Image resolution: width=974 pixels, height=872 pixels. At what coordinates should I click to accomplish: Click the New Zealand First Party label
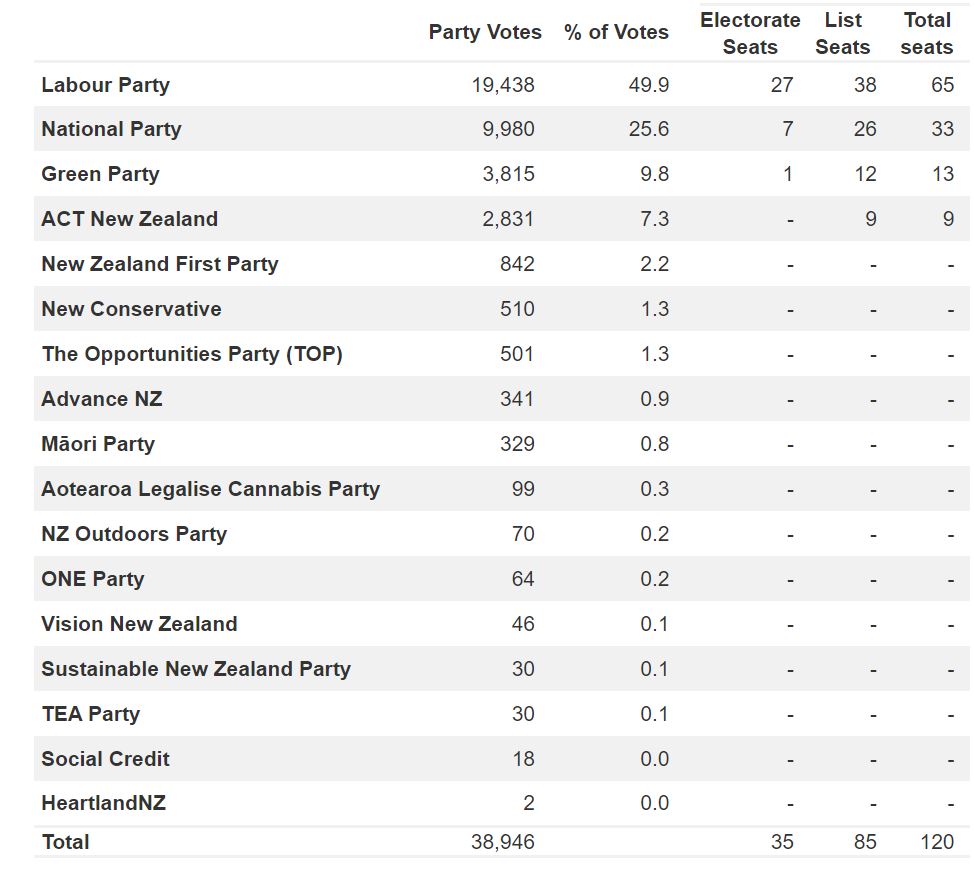159,264
